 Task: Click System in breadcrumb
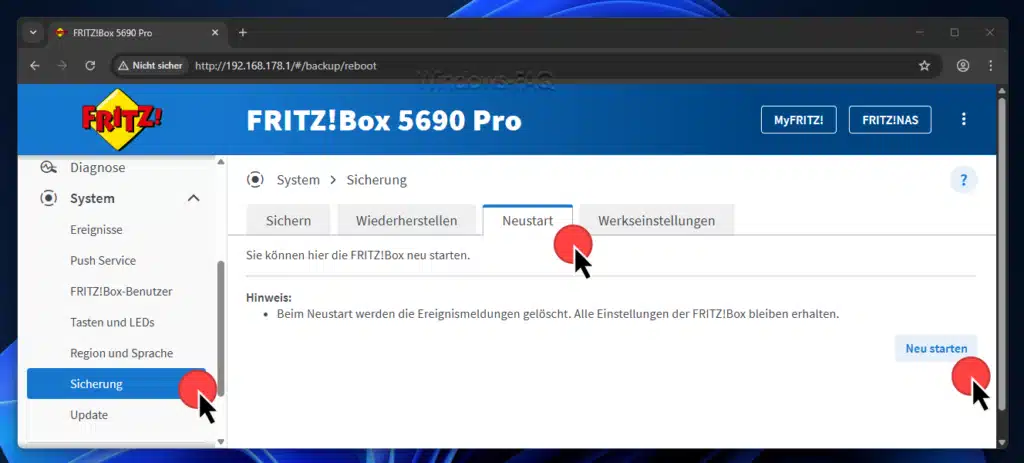click(x=298, y=180)
